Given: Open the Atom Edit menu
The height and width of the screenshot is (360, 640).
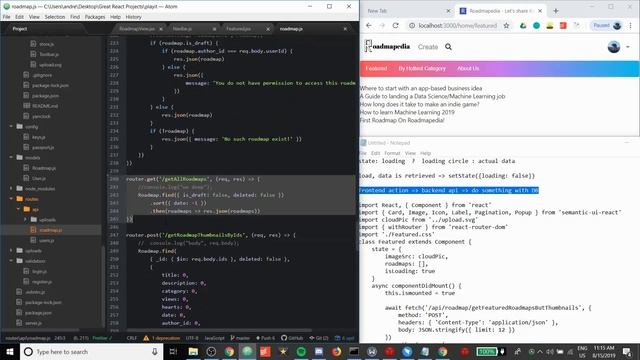Looking at the screenshot, I should coord(19,17).
